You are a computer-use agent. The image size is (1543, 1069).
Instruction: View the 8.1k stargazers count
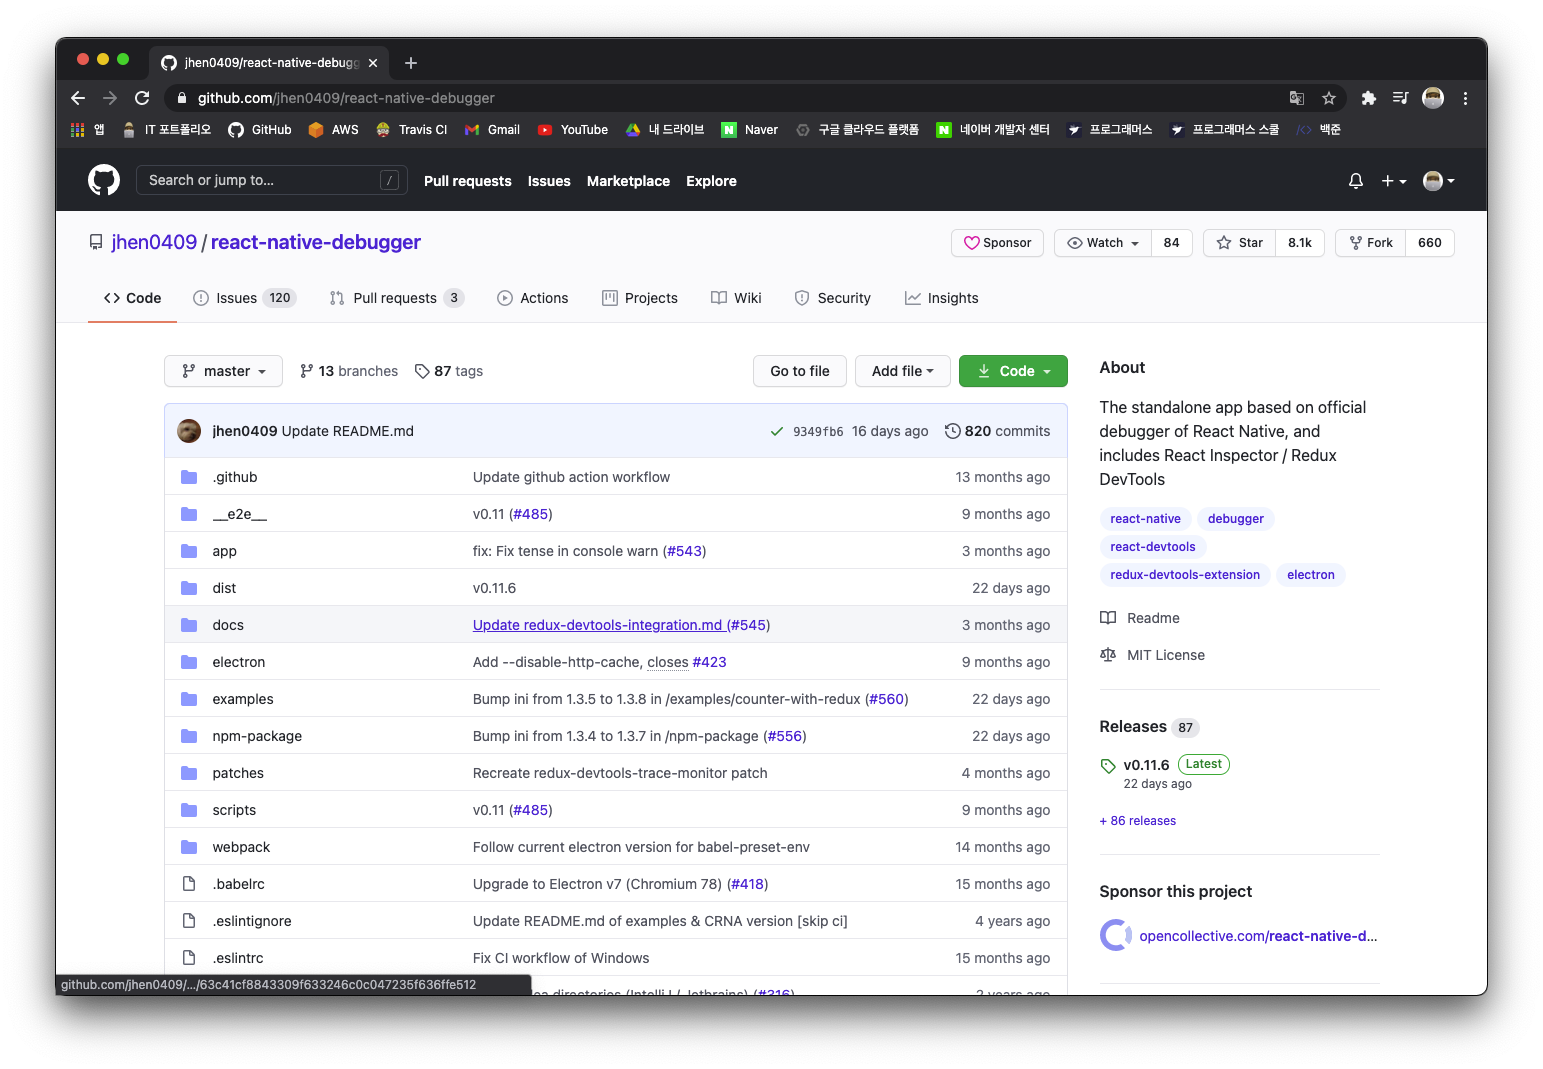(1300, 243)
